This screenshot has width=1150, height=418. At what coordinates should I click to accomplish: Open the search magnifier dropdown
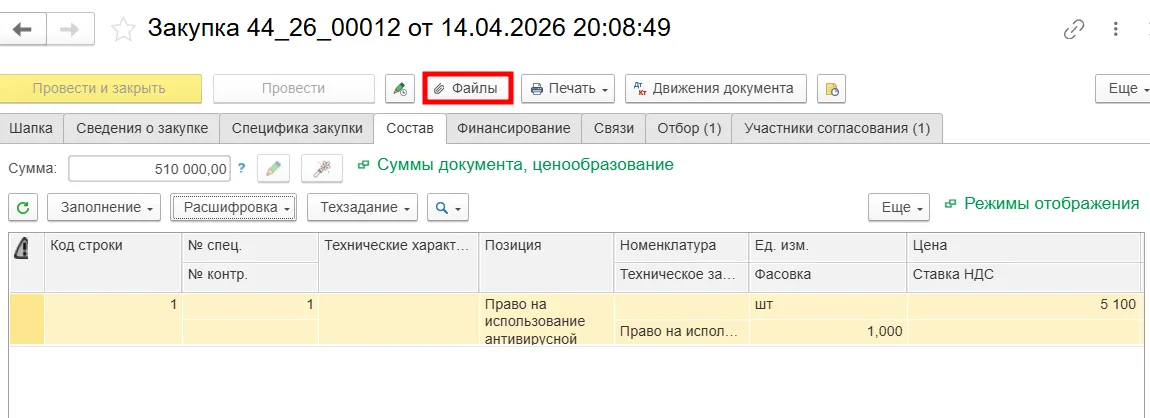(448, 208)
